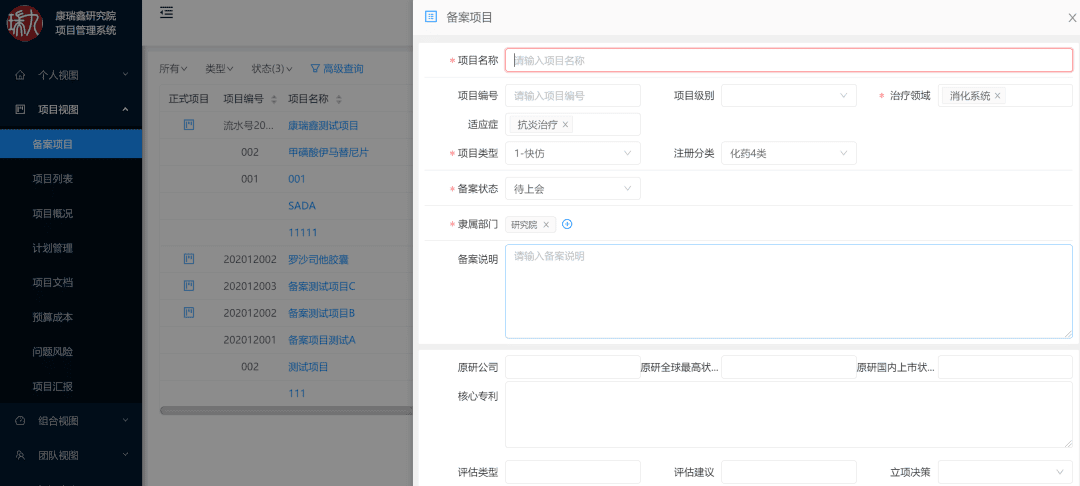Sort by the 项目编号 column
1080x486 pixels.
pos(274,99)
